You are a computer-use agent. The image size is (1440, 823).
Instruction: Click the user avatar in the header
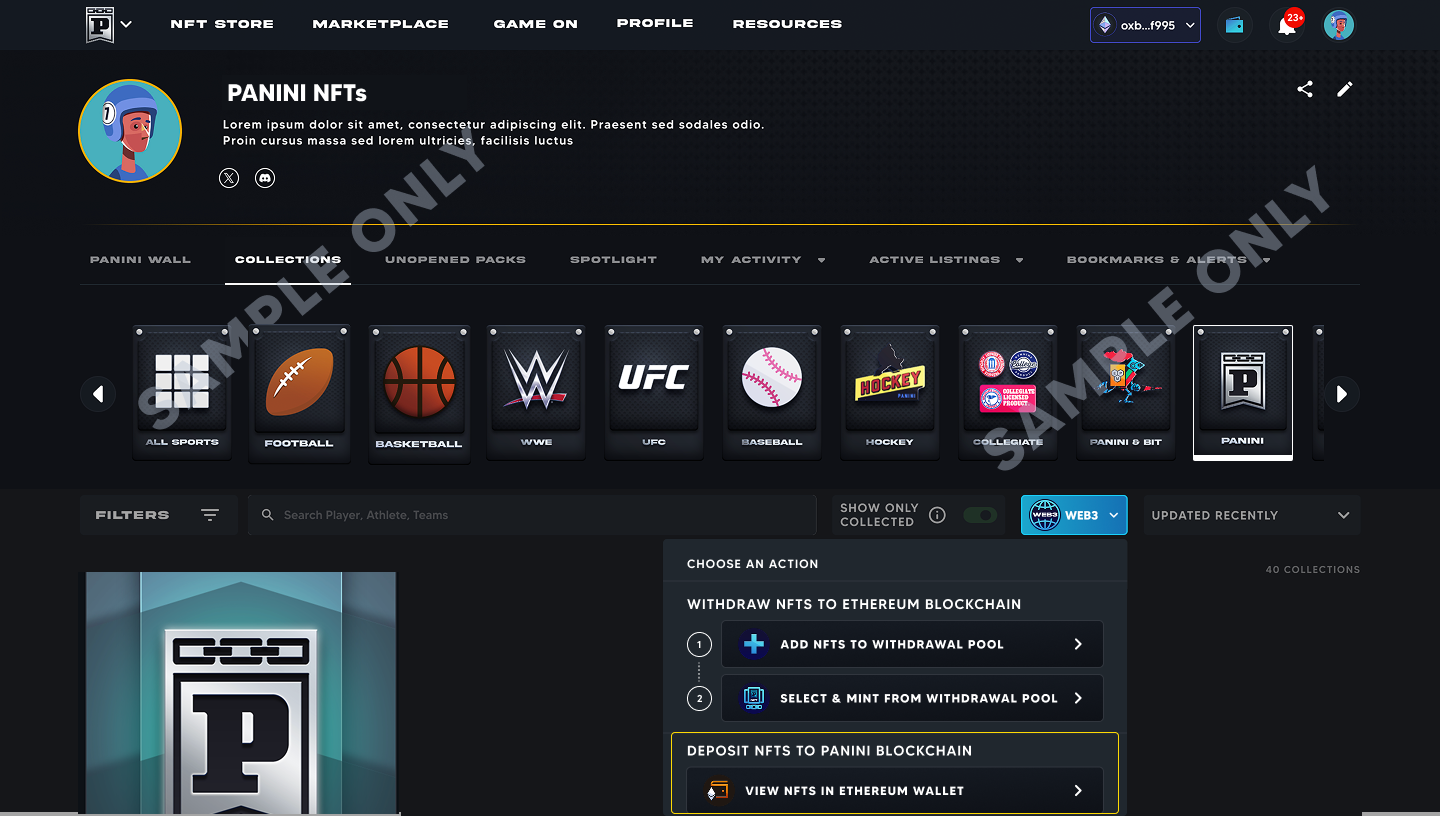1338,25
